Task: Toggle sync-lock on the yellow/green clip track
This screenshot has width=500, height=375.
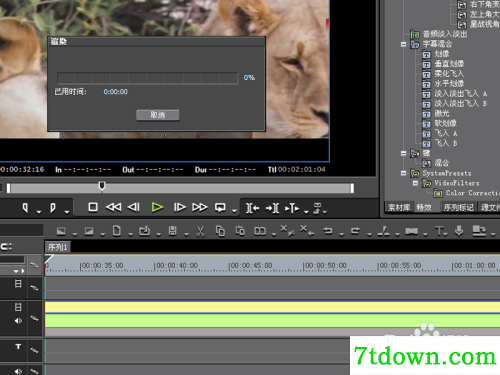Action: click(x=34, y=318)
